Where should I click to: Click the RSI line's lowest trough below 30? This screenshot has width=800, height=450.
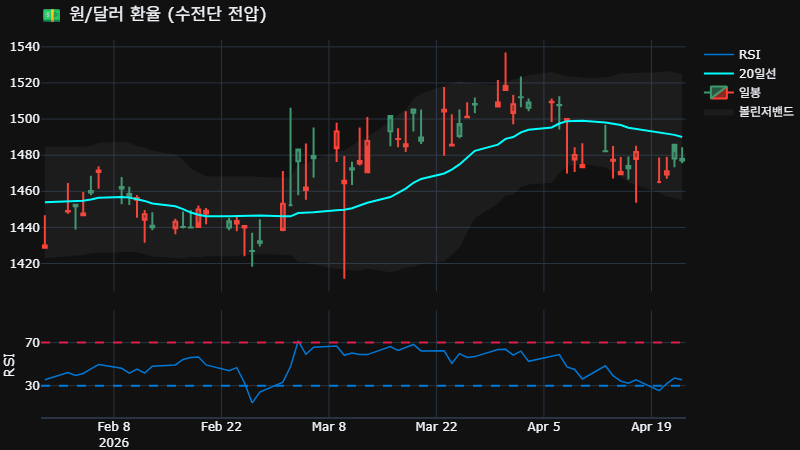coord(252,403)
